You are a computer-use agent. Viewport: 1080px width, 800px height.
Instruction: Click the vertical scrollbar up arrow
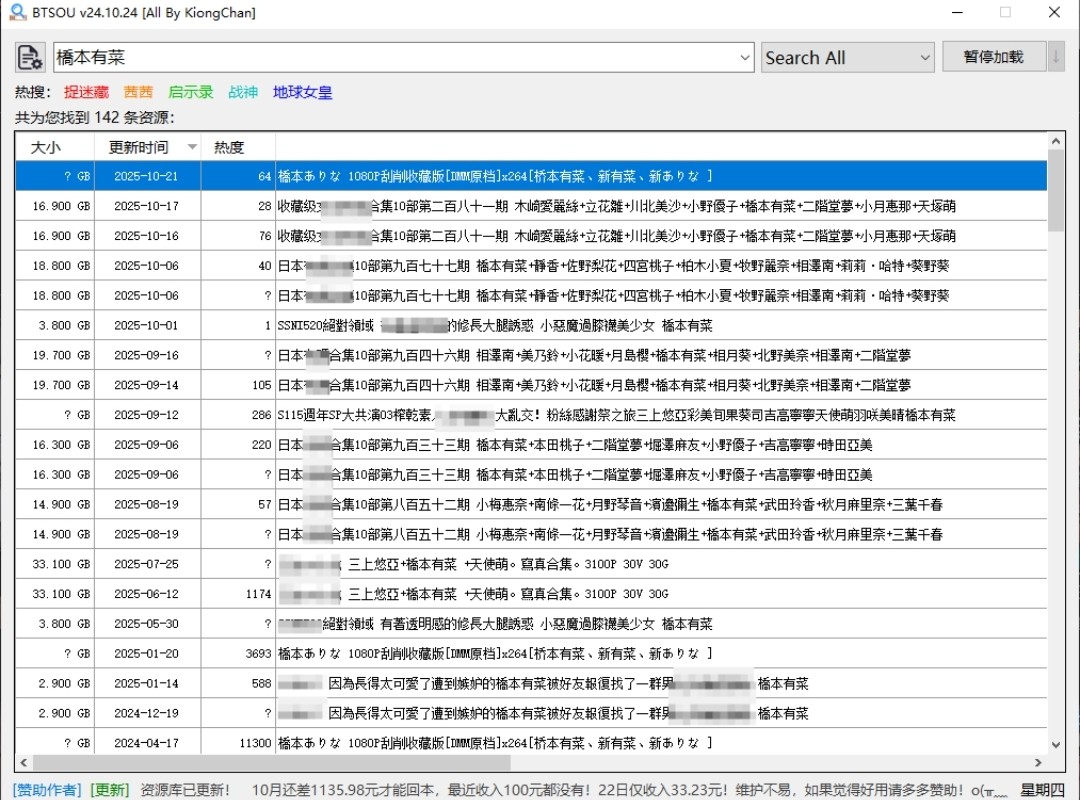(x=1056, y=141)
